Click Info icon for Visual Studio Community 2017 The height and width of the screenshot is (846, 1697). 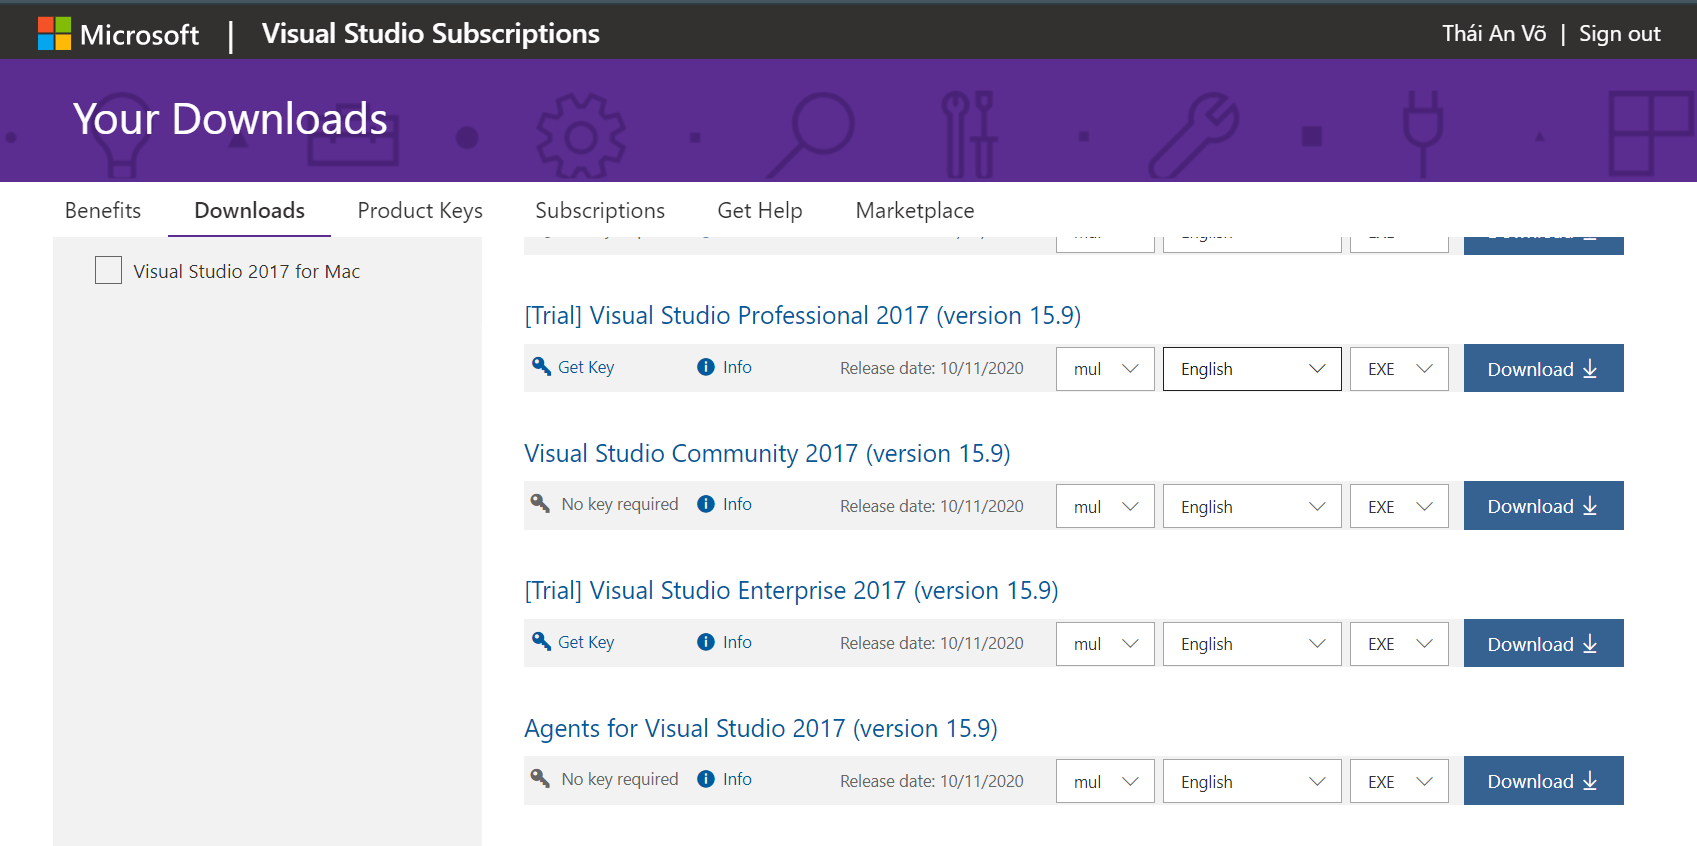[706, 504]
